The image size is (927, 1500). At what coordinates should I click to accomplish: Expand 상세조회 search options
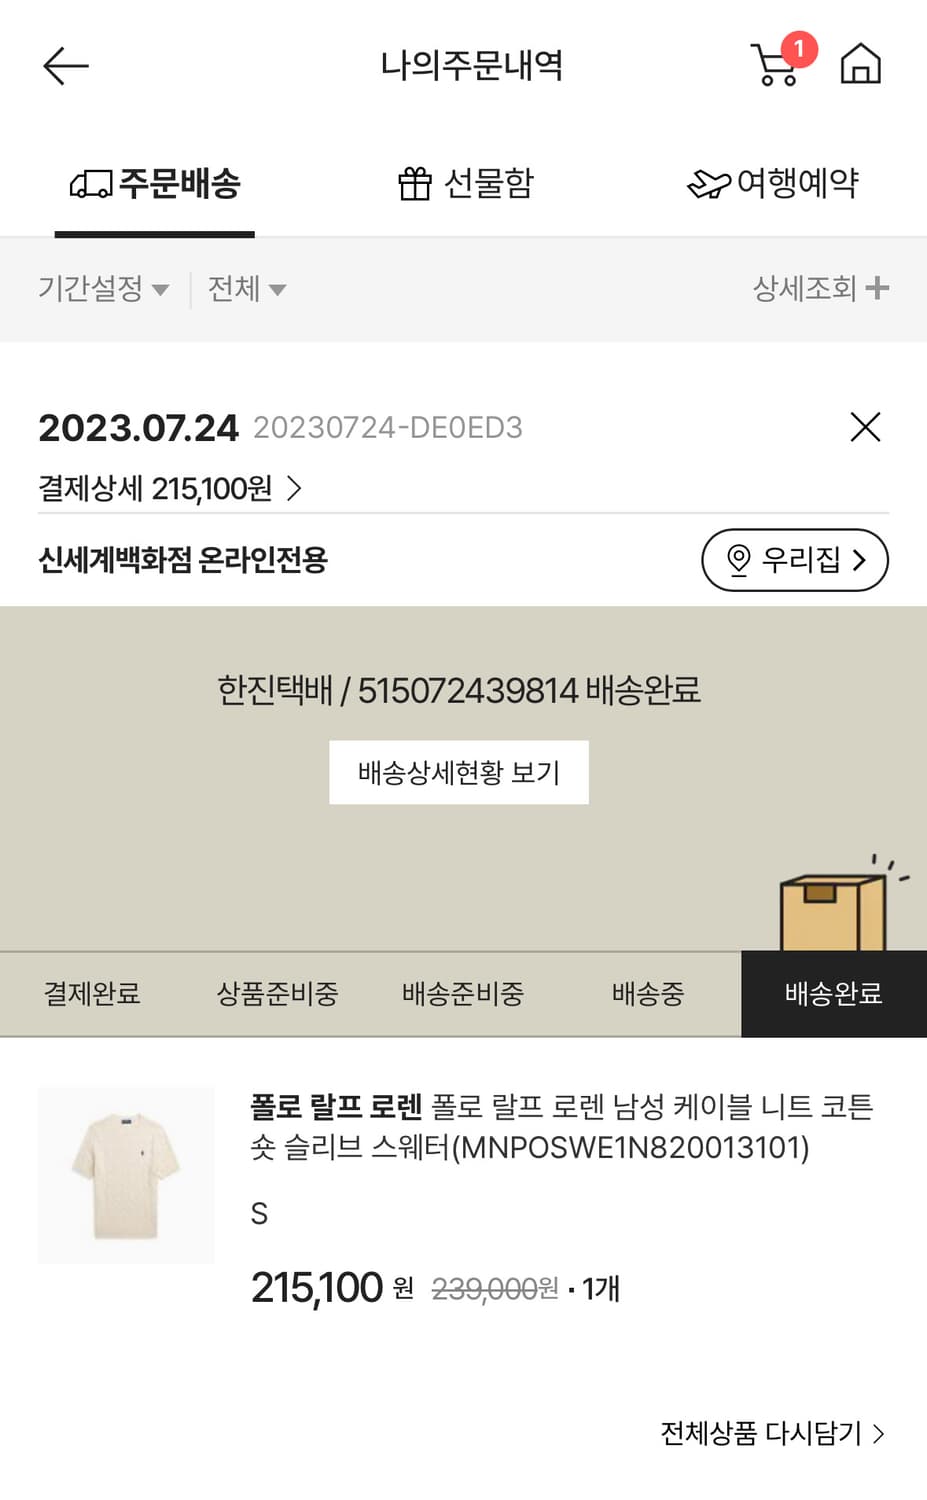click(x=820, y=289)
